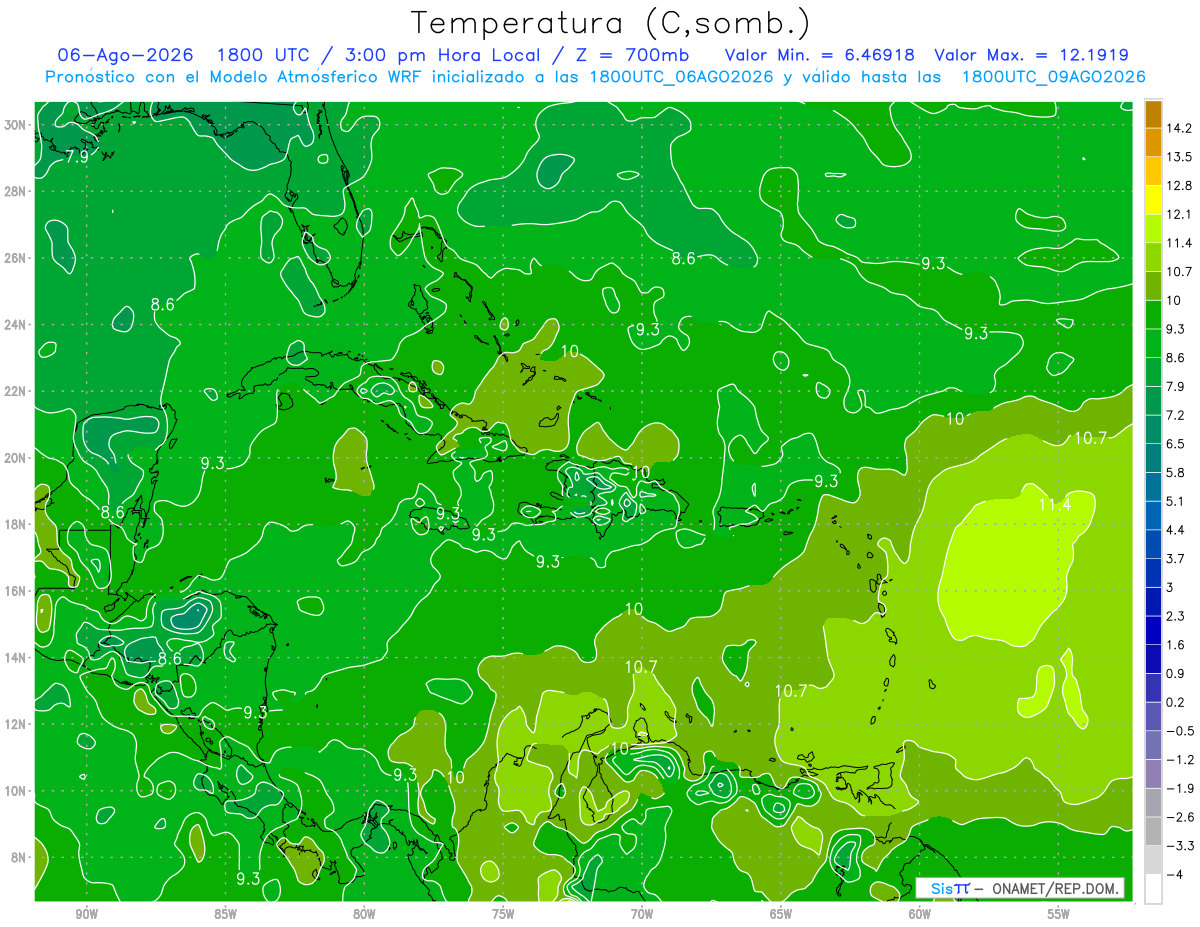Click 'Valor Min. = 6.46918' in the header

(x=820, y=55)
